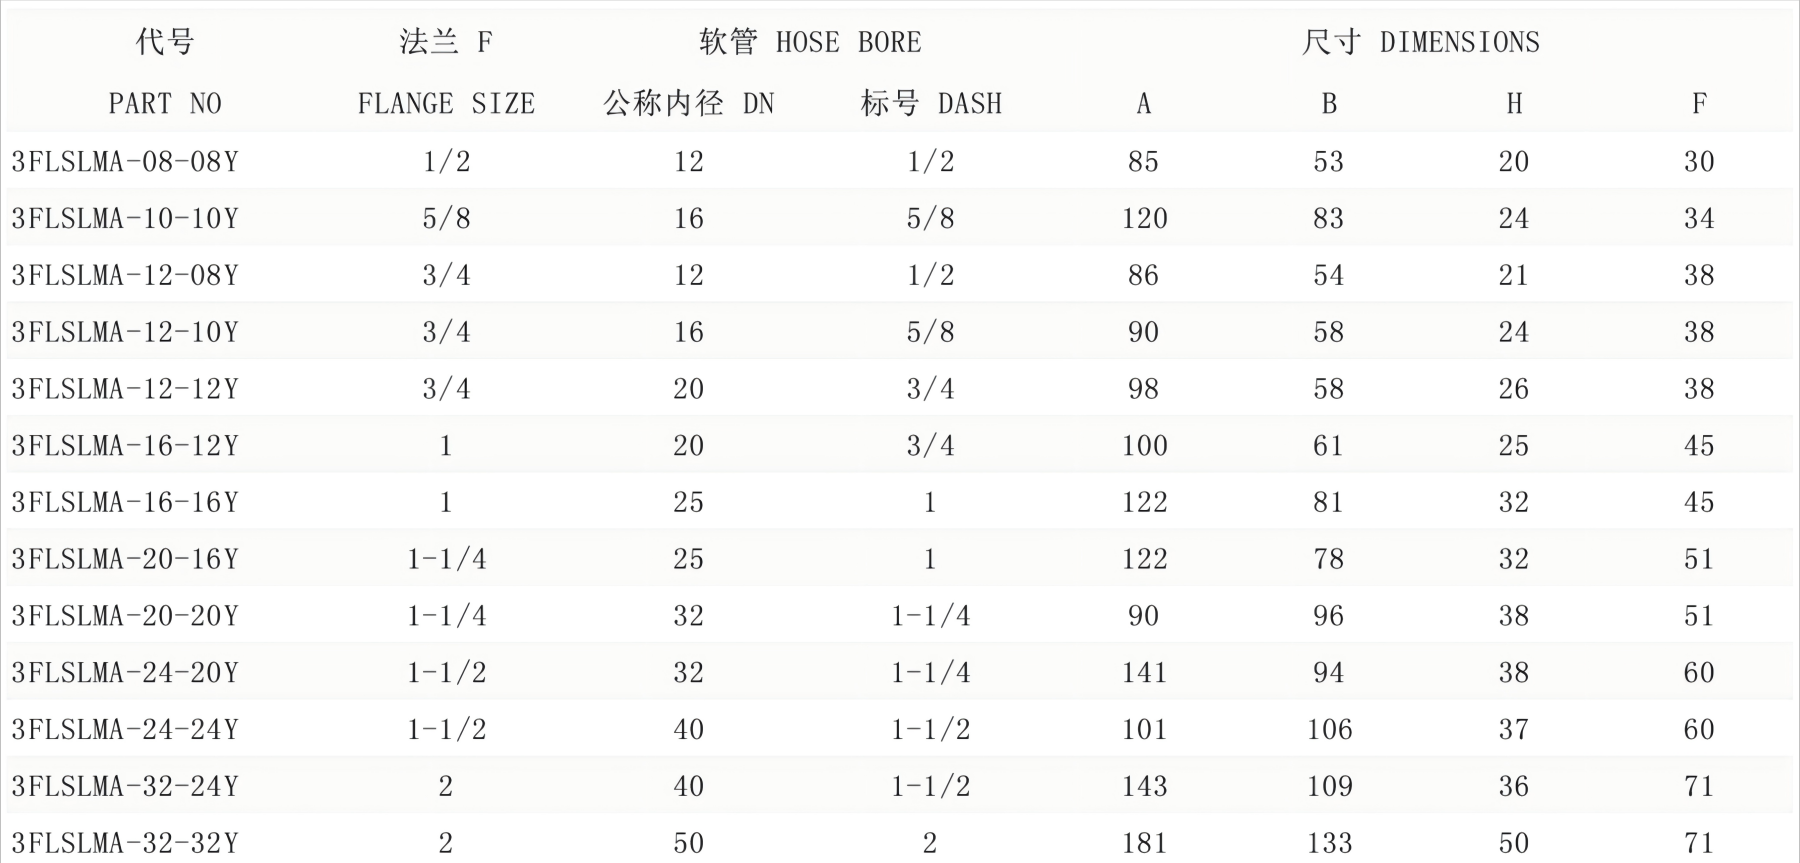Click the A dimension value 181
This screenshot has height=863, width=1800.
[1144, 844]
